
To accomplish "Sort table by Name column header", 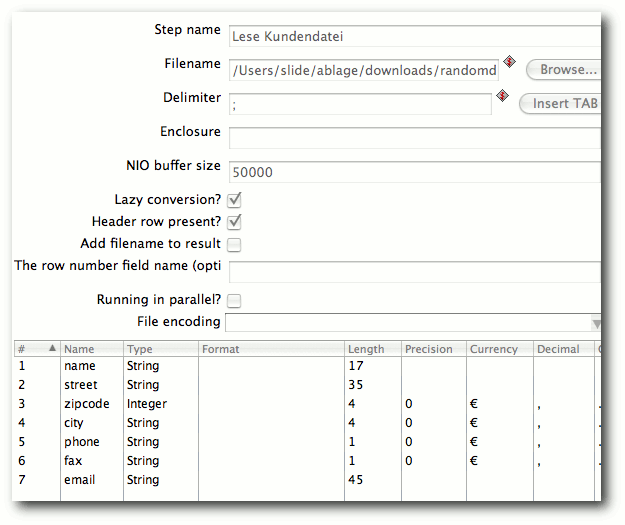I will tap(92, 349).
